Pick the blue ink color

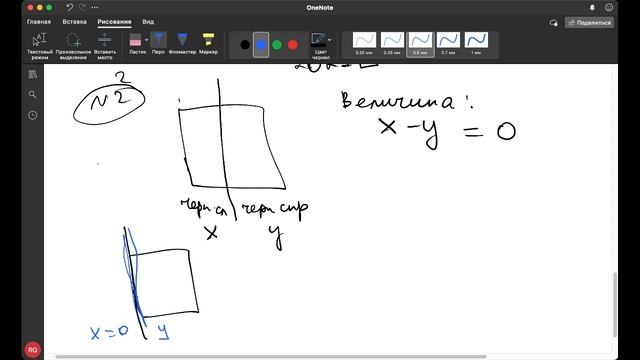point(261,45)
